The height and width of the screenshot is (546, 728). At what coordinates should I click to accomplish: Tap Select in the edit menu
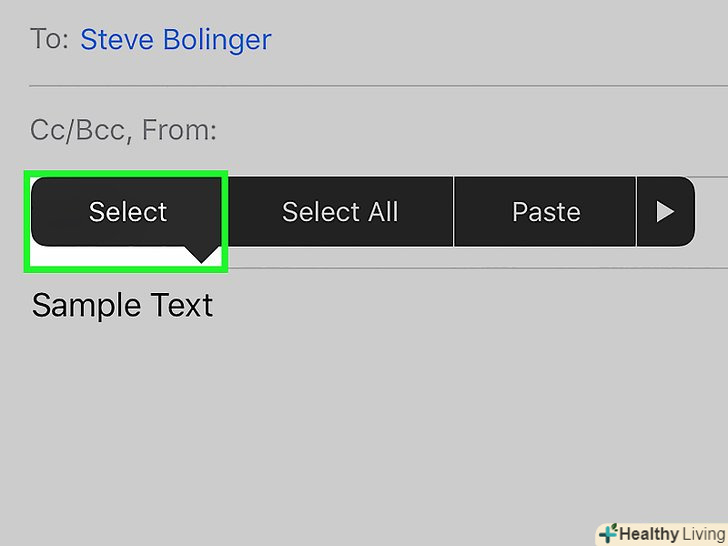tap(128, 212)
